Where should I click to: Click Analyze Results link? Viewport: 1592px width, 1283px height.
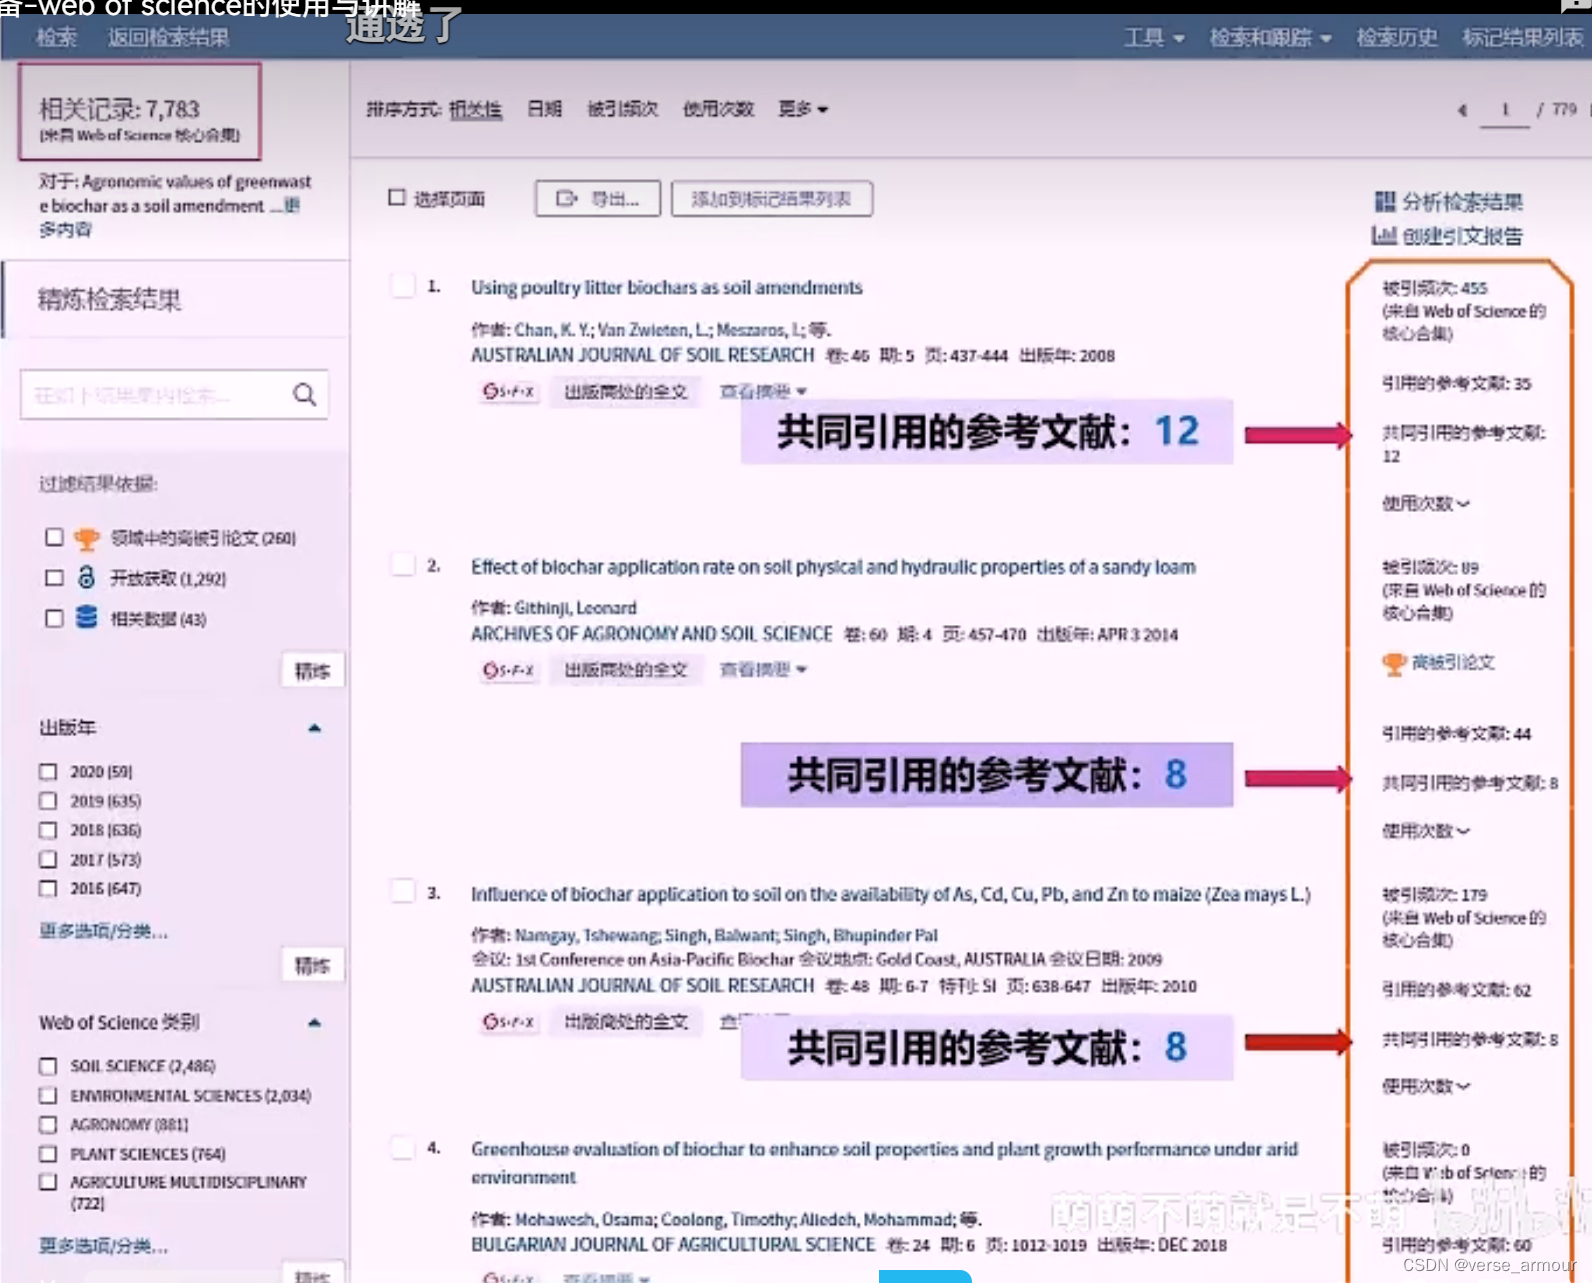click(1449, 202)
